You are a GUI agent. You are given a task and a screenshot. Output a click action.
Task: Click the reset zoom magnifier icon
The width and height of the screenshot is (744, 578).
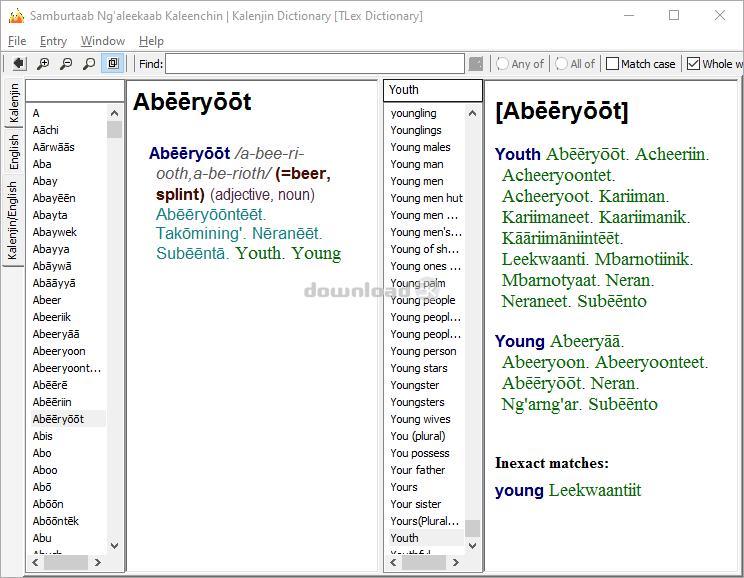[x=89, y=64]
